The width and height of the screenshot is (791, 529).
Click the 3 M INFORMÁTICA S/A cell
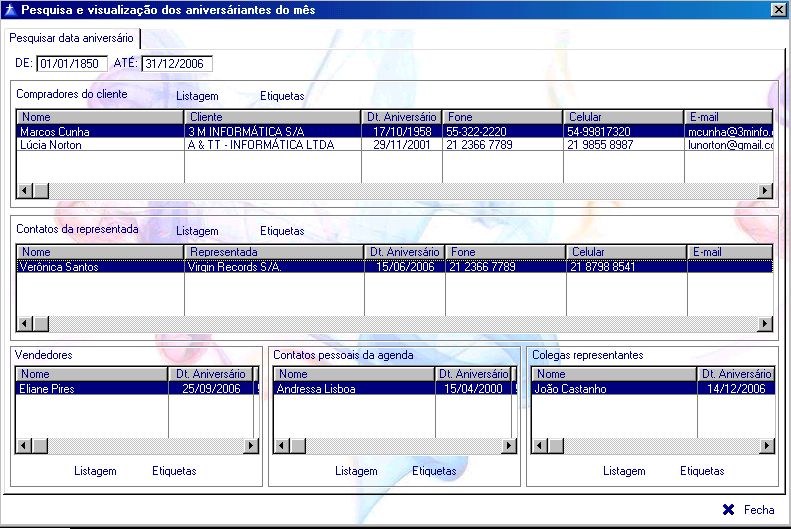click(x=272, y=132)
